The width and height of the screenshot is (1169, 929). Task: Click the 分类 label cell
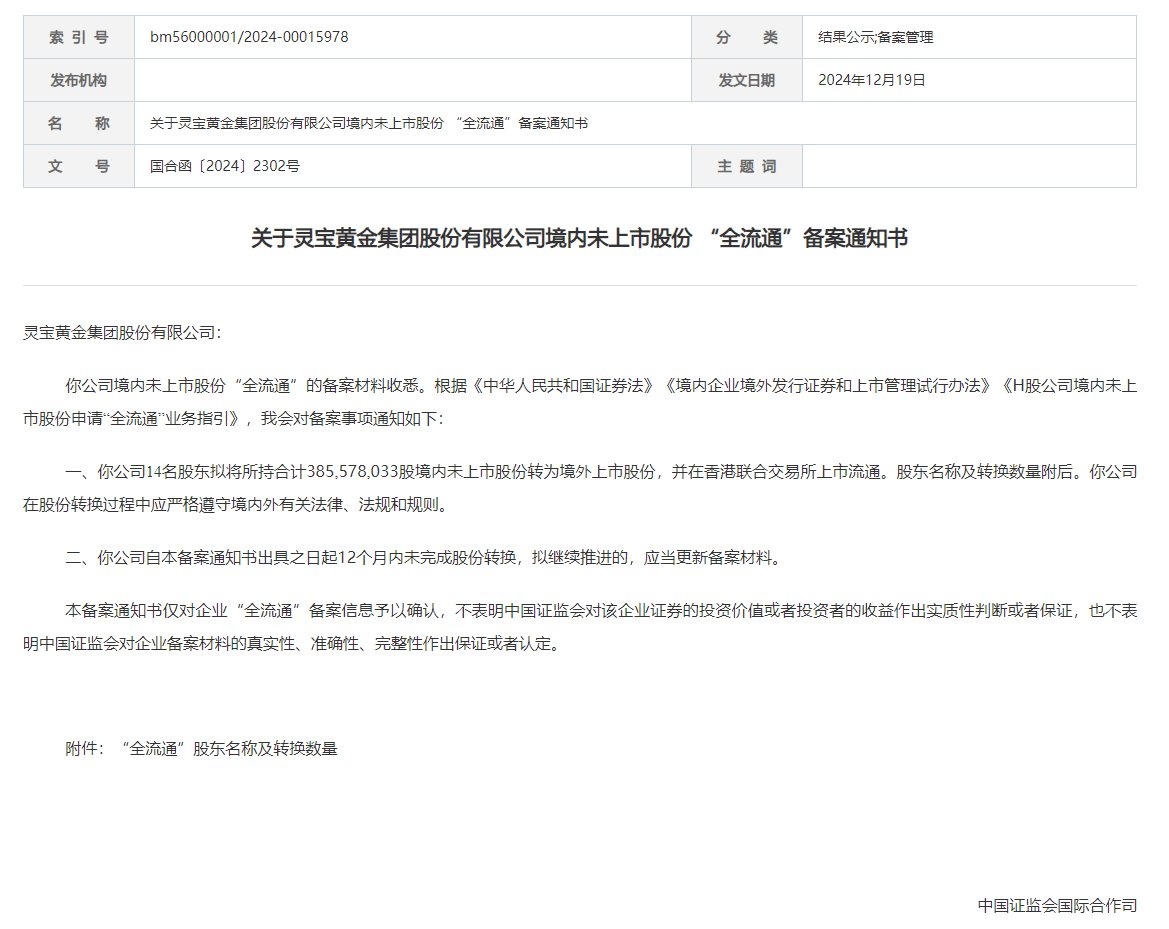pos(747,37)
